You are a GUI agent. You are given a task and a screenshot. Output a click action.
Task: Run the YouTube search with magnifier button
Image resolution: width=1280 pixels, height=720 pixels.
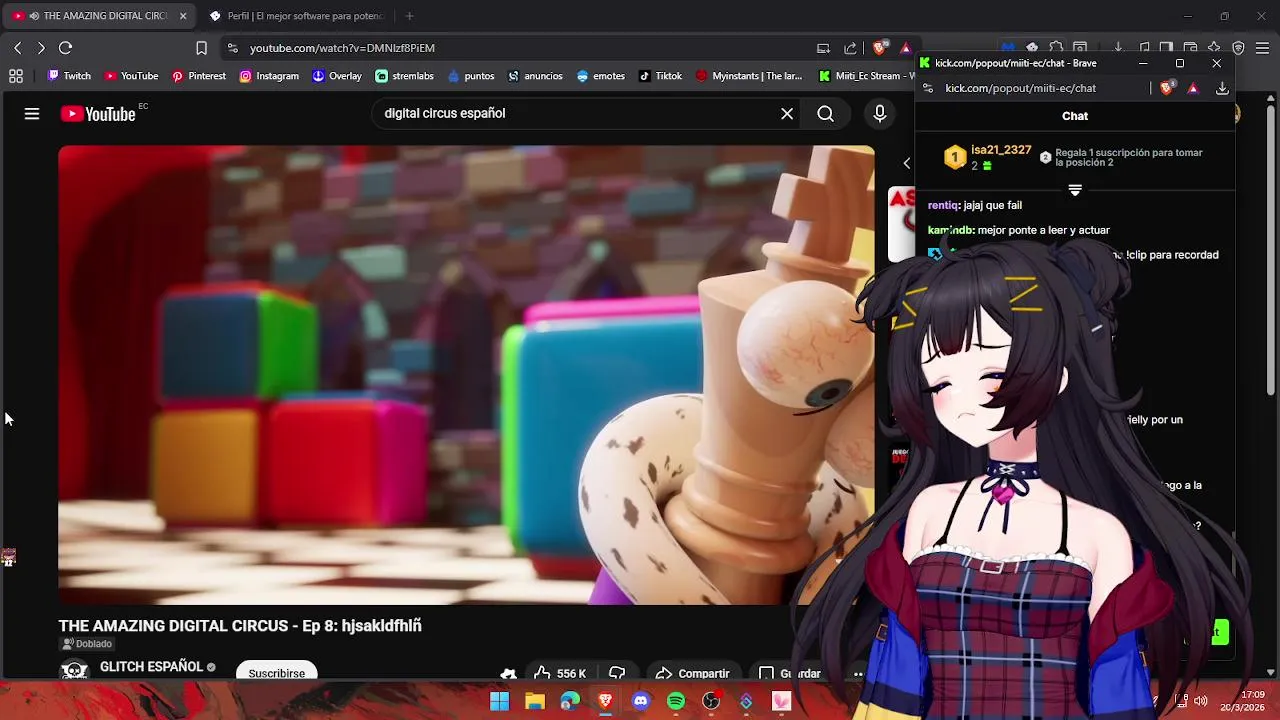(x=826, y=114)
